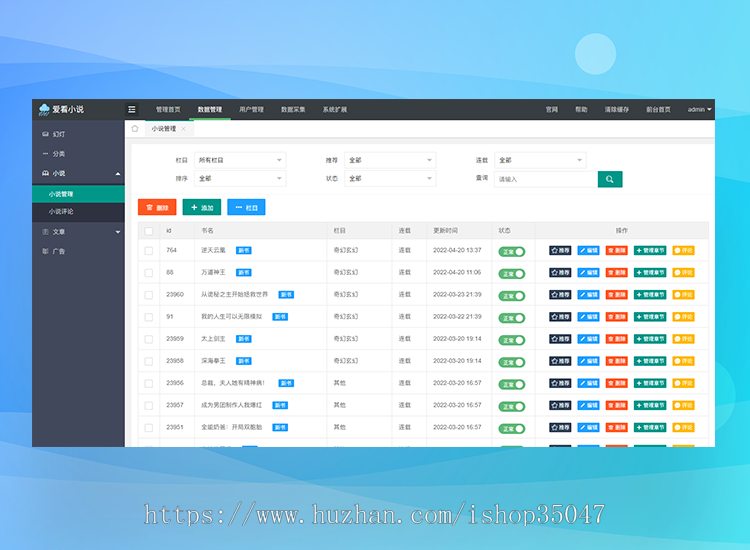Click 编辑 pencil button for row id 88
Image resolution: width=750 pixels, height=550 pixels.
(588, 273)
